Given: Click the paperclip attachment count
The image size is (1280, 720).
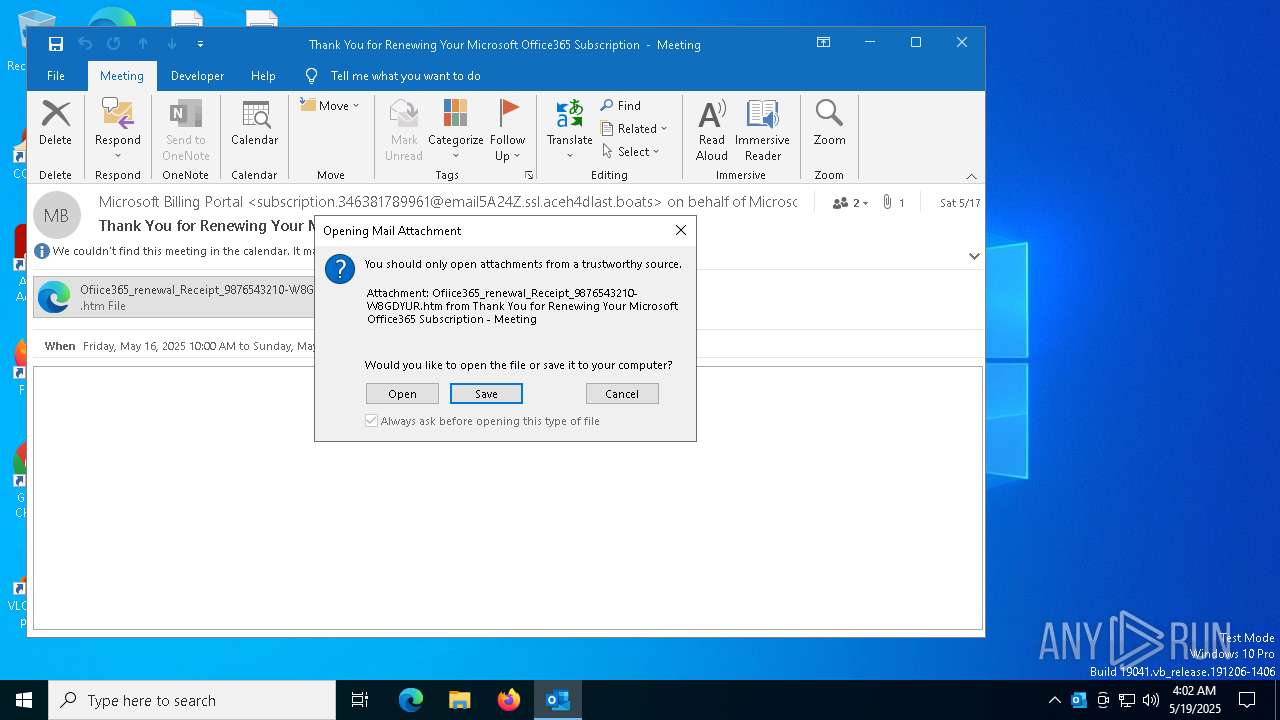Looking at the screenshot, I should (x=893, y=203).
